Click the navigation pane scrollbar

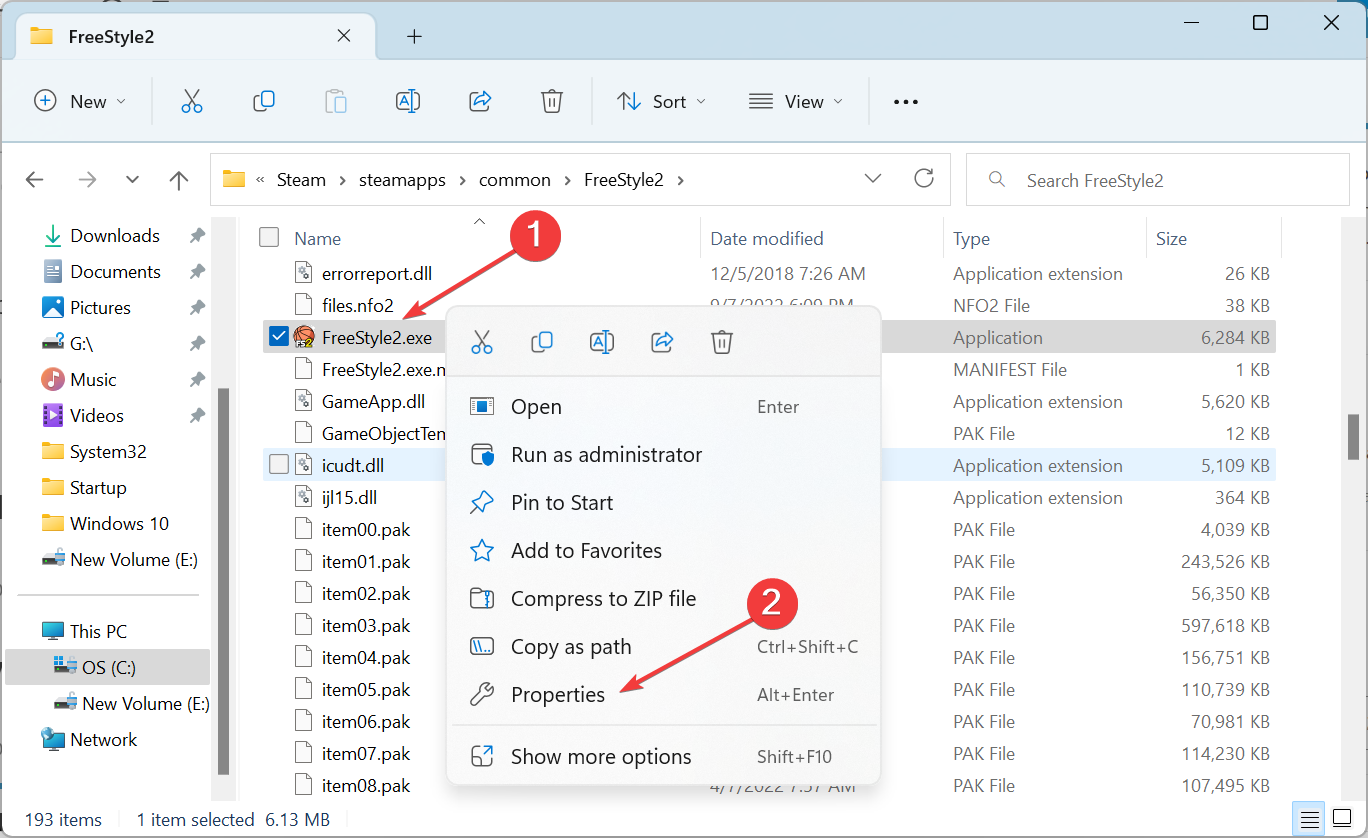(223, 582)
